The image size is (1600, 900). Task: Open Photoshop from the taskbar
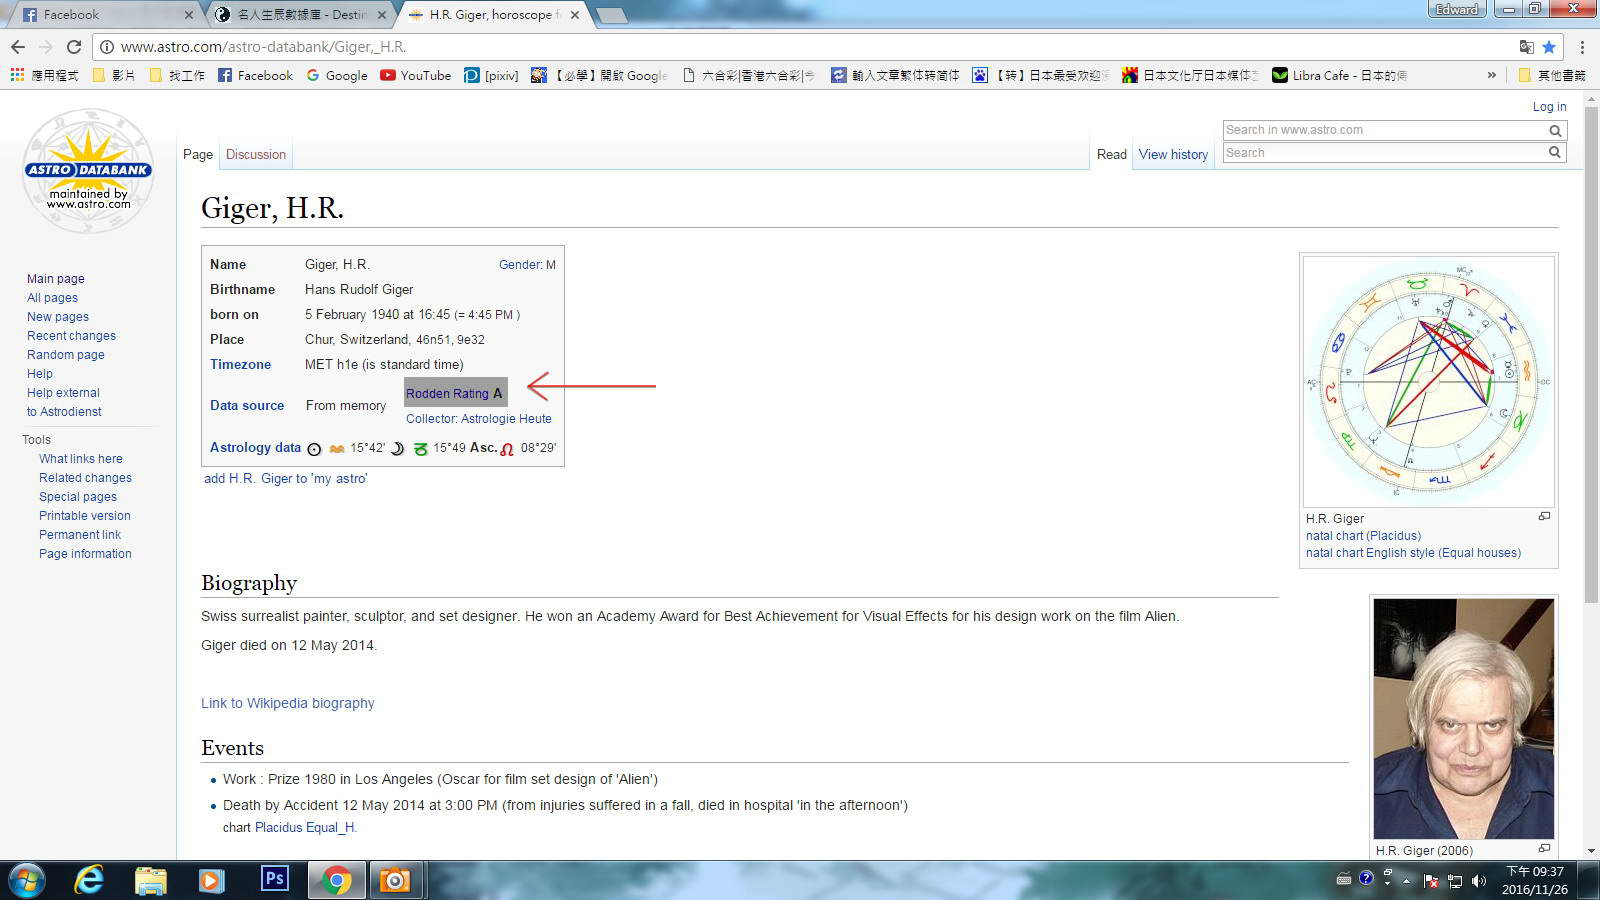click(274, 879)
